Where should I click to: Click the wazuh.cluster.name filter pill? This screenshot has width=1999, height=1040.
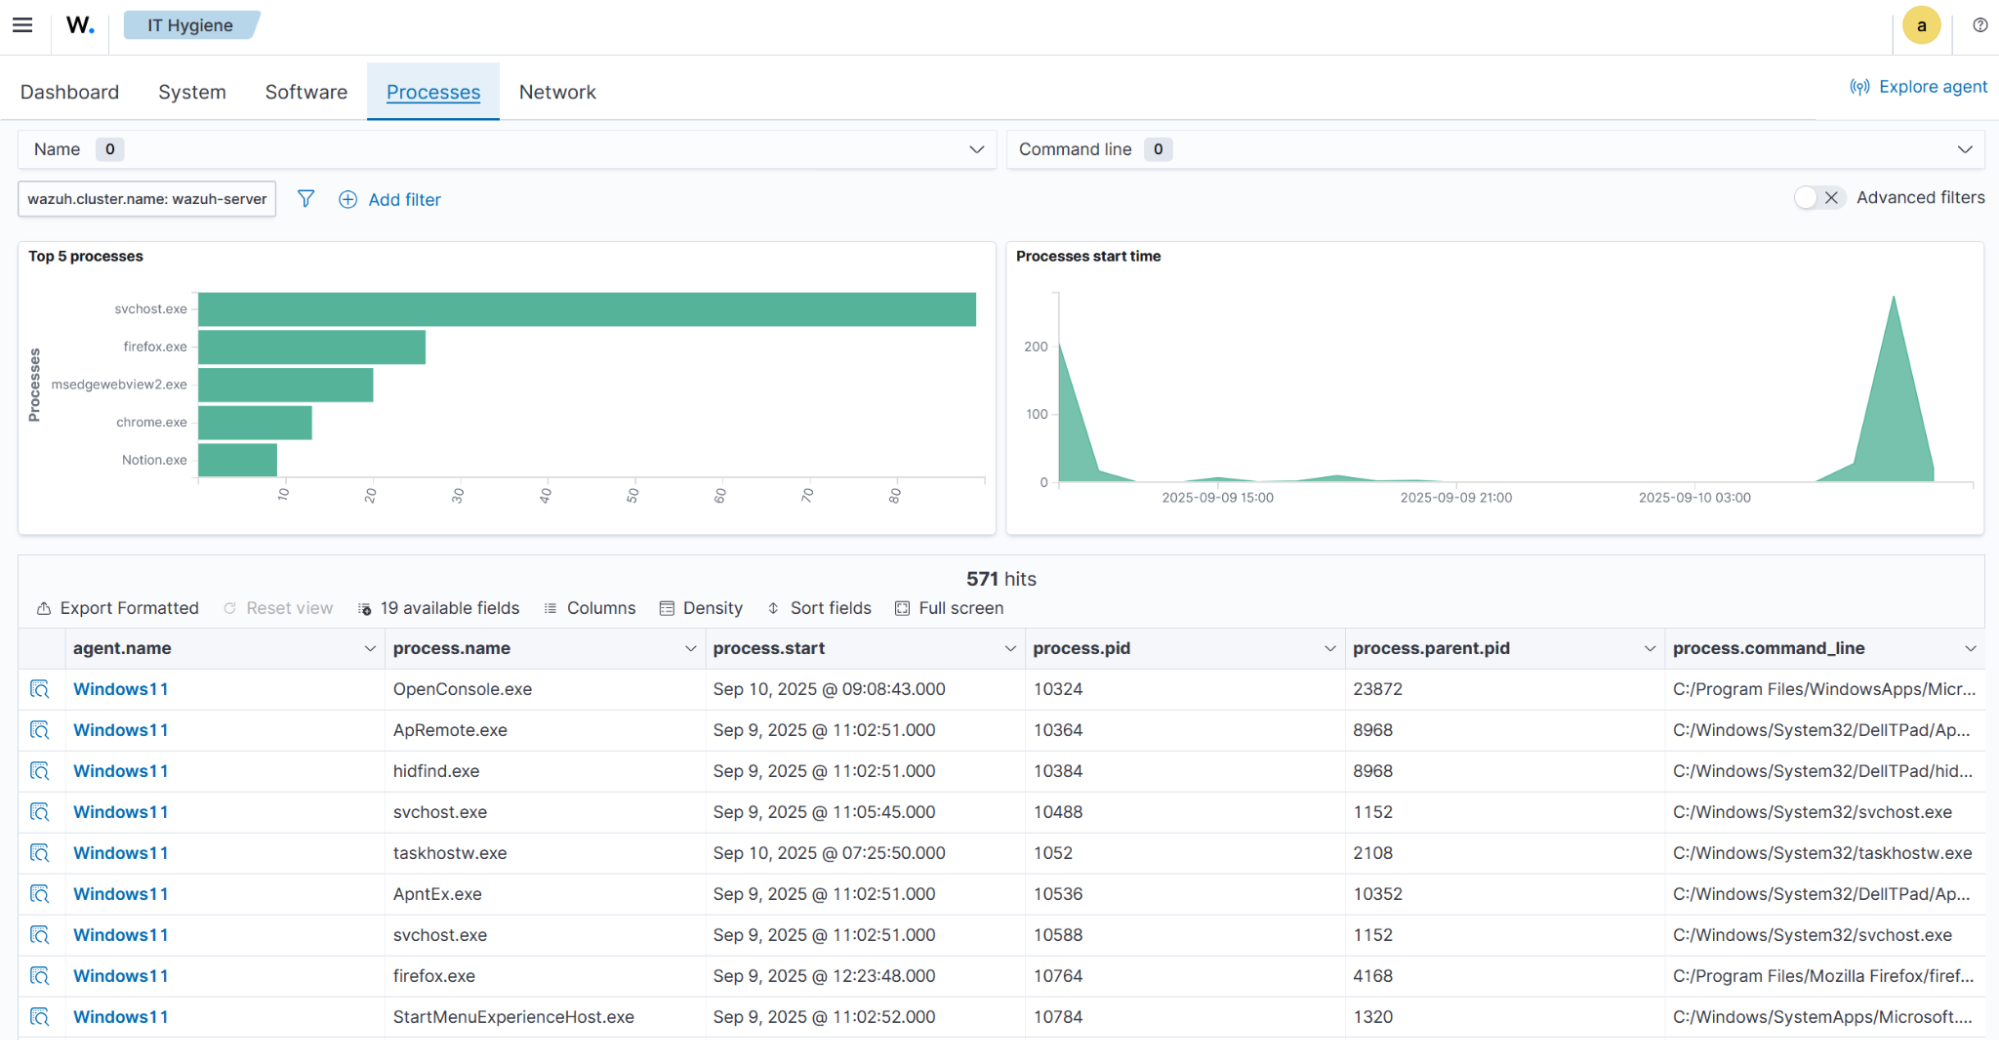click(x=147, y=199)
